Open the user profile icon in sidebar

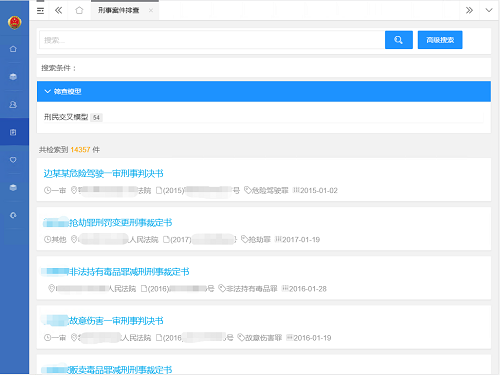click(13, 105)
